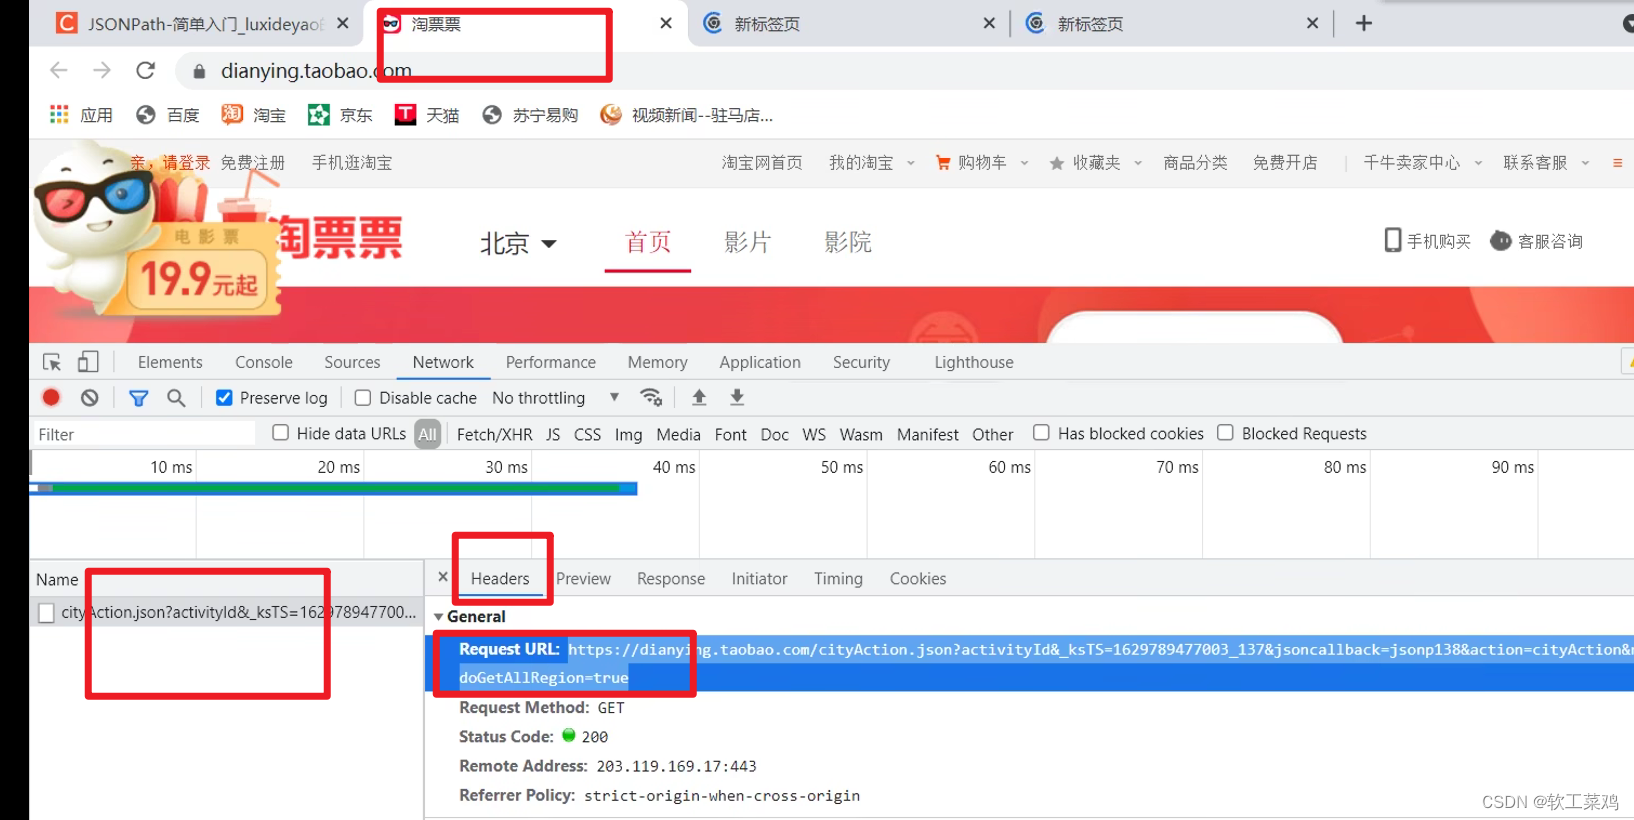Open the Performance tab
This screenshot has width=1634, height=820.
click(550, 362)
